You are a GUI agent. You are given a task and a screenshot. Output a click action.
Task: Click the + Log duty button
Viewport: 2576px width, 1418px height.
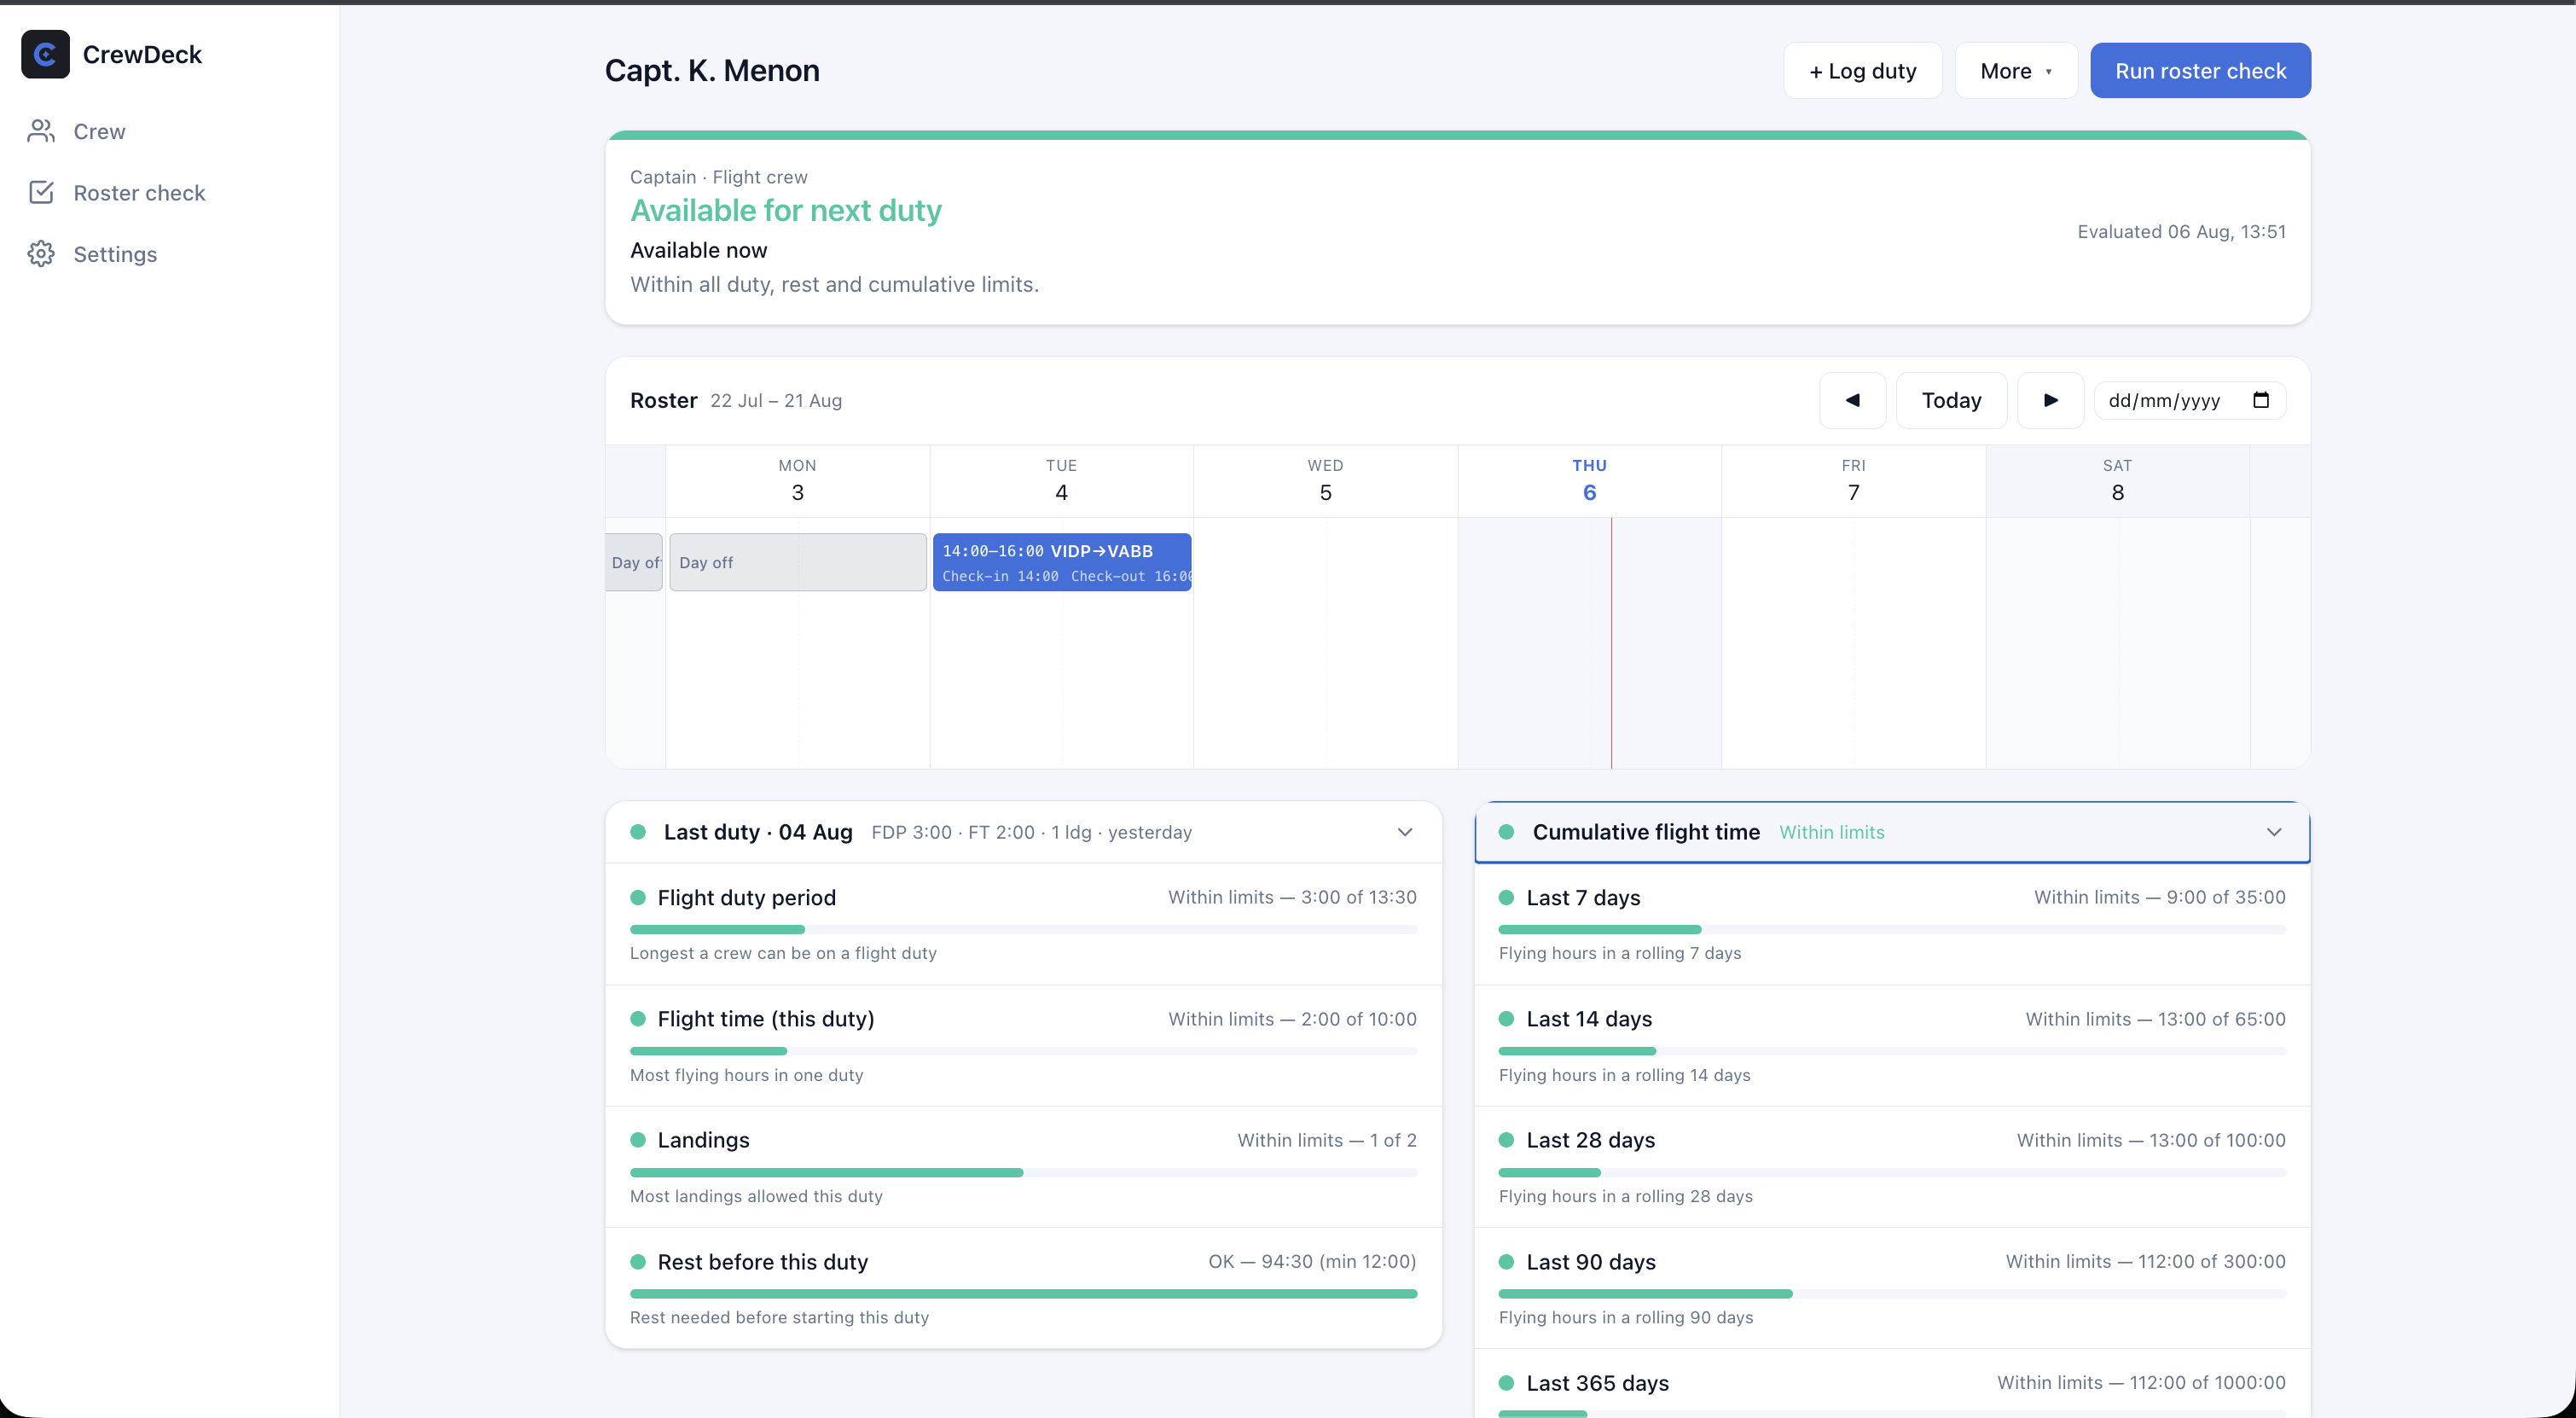point(1862,70)
